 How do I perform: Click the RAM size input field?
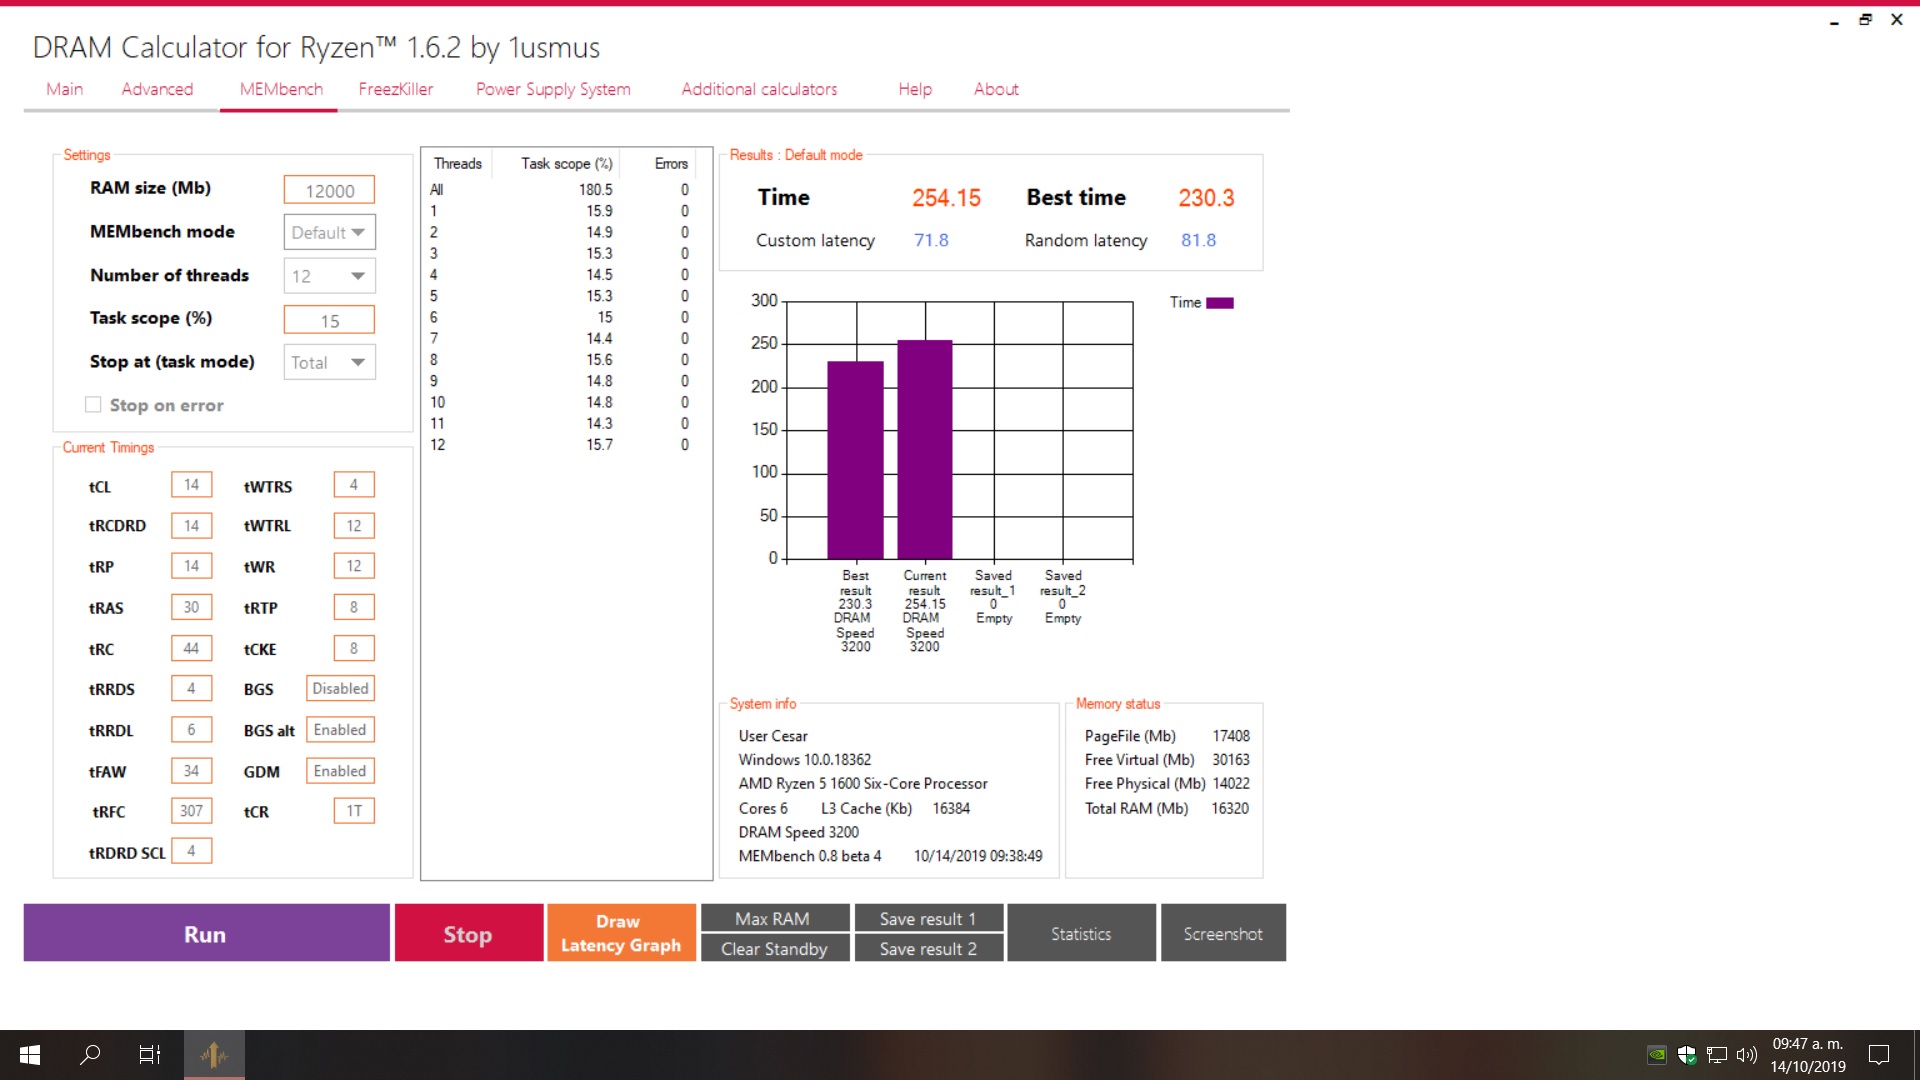329,190
